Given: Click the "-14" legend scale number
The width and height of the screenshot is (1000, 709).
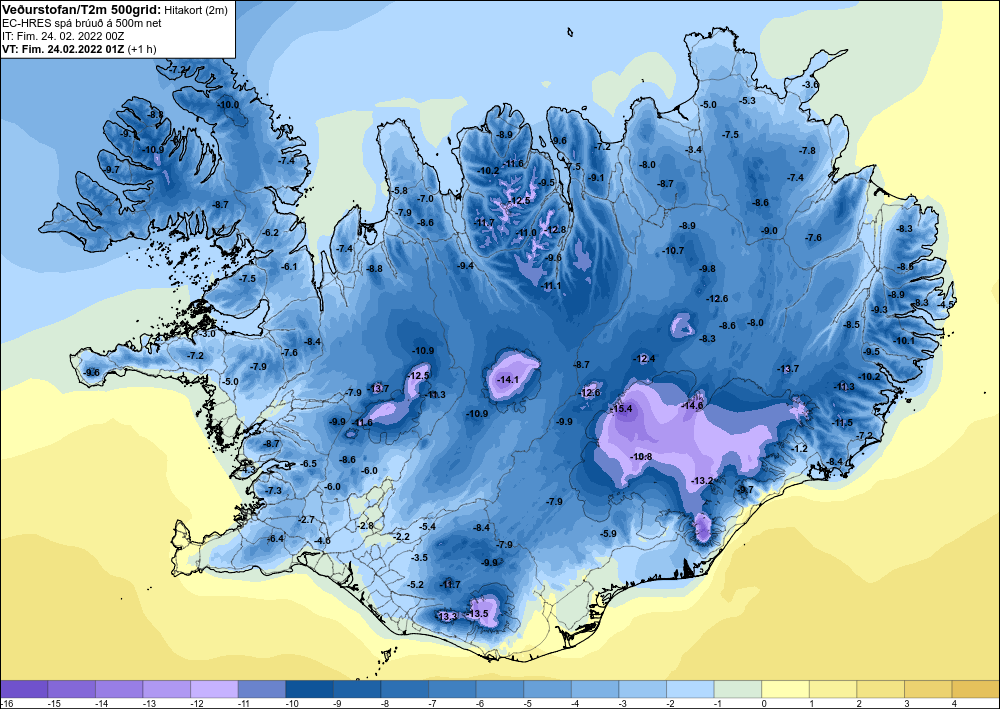Looking at the screenshot, I should [101, 703].
